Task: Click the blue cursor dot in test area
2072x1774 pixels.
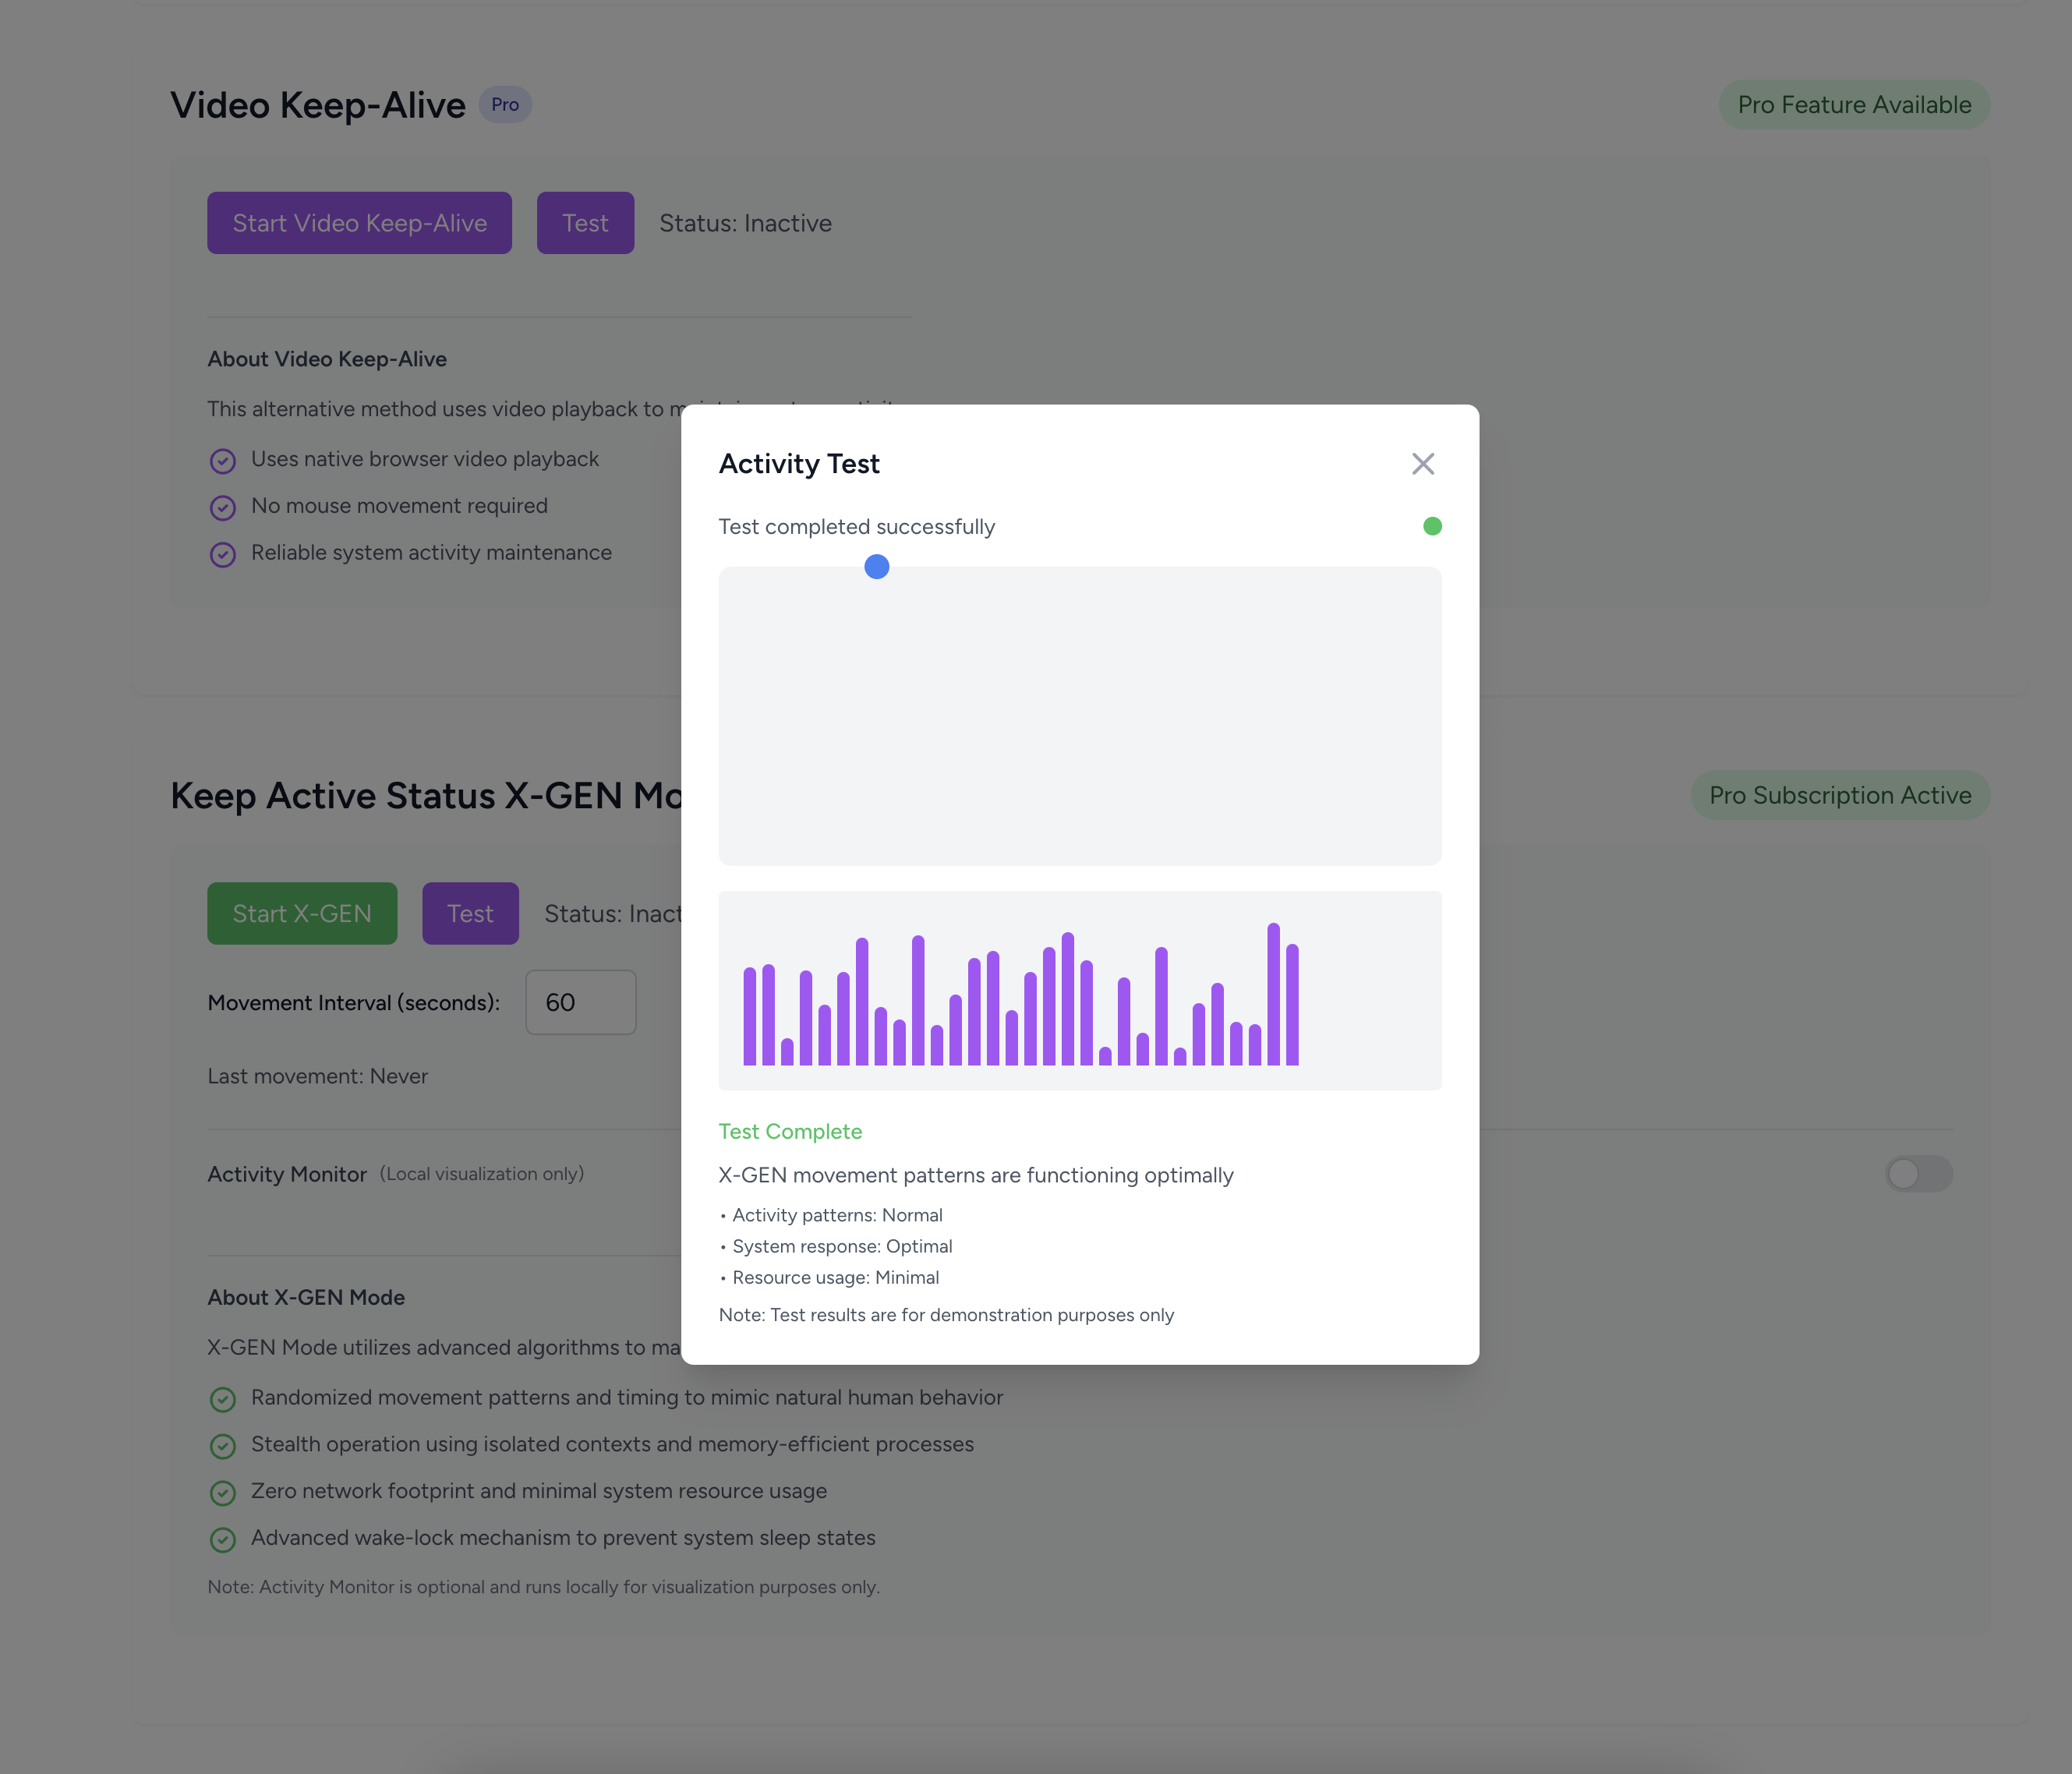Action: pos(877,567)
